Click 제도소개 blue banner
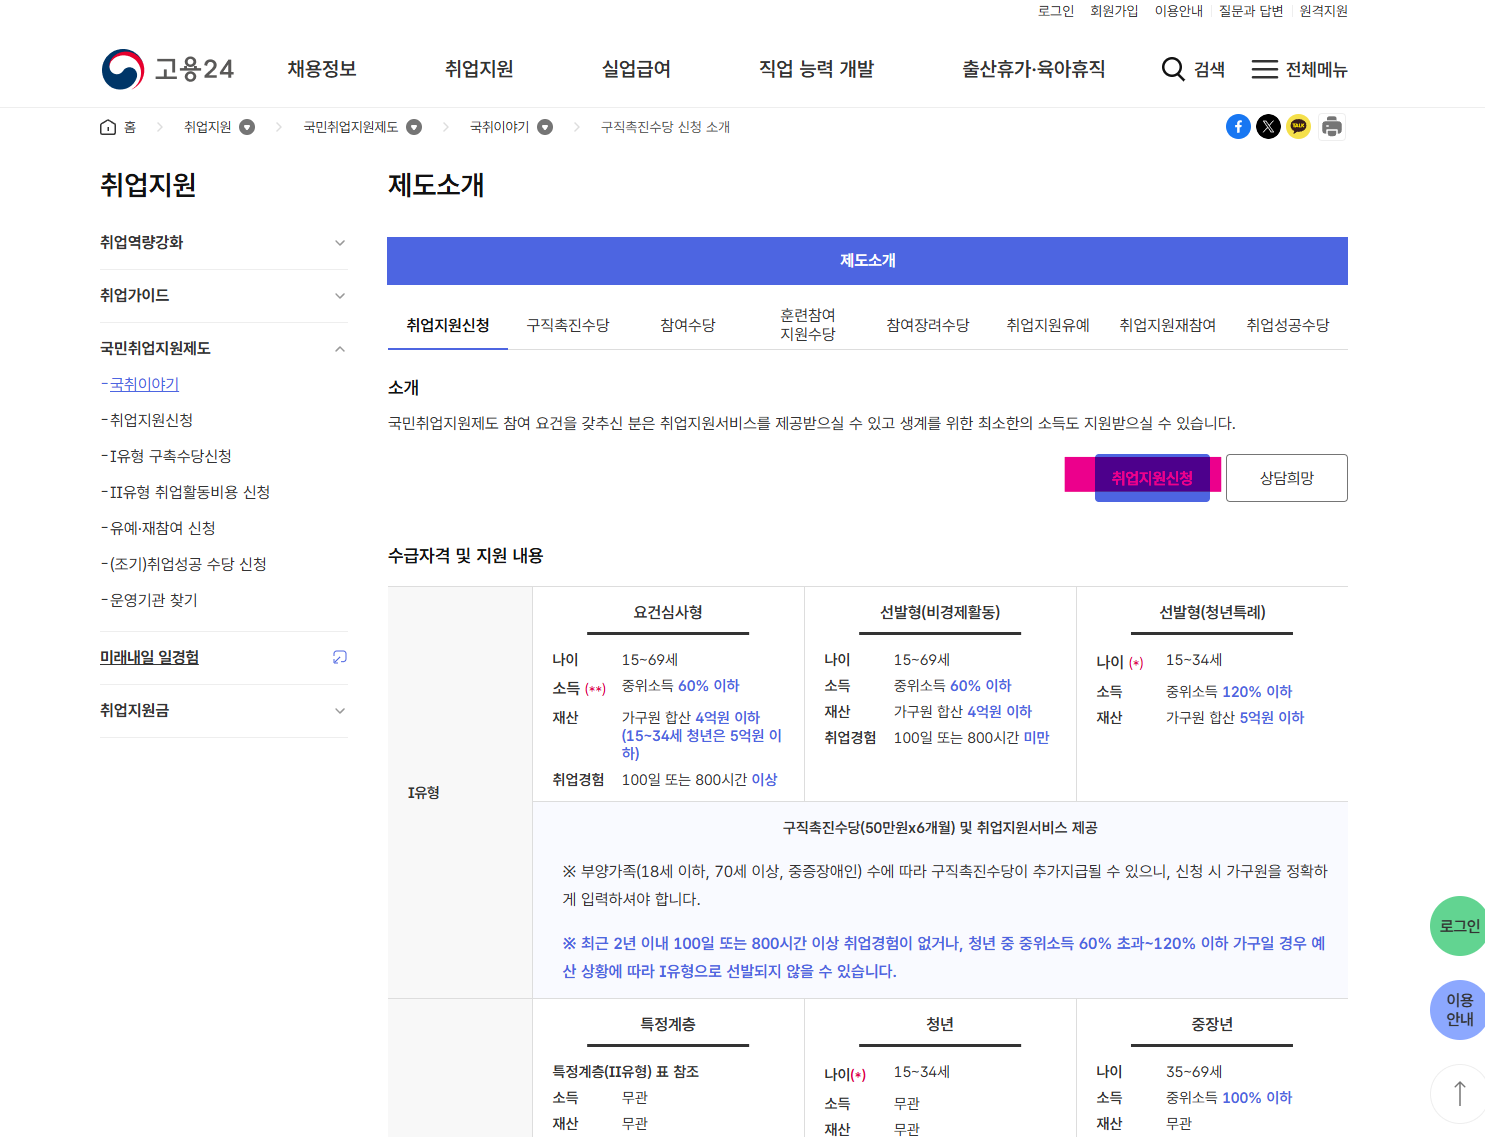 coord(867,261)
